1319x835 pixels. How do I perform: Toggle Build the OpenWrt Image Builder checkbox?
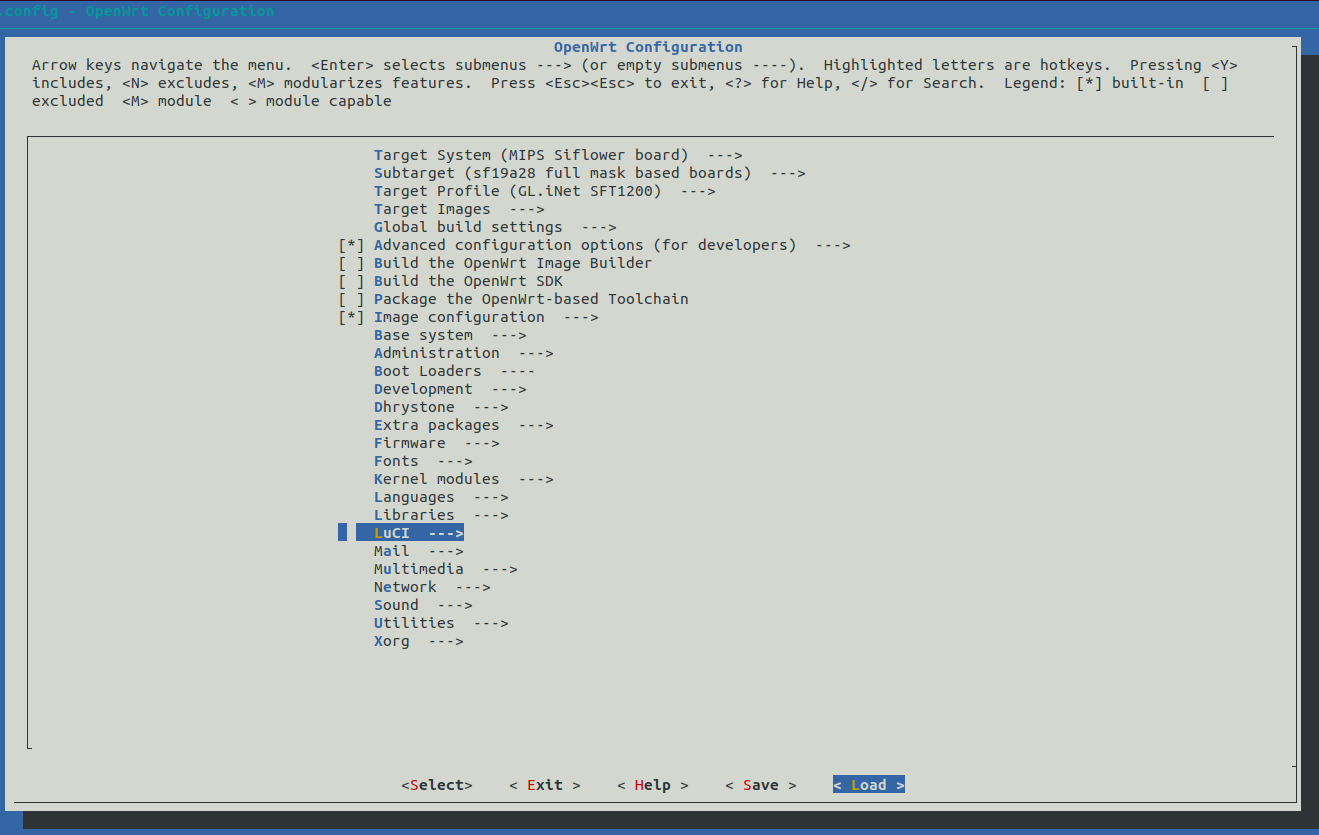click(351, 263)
